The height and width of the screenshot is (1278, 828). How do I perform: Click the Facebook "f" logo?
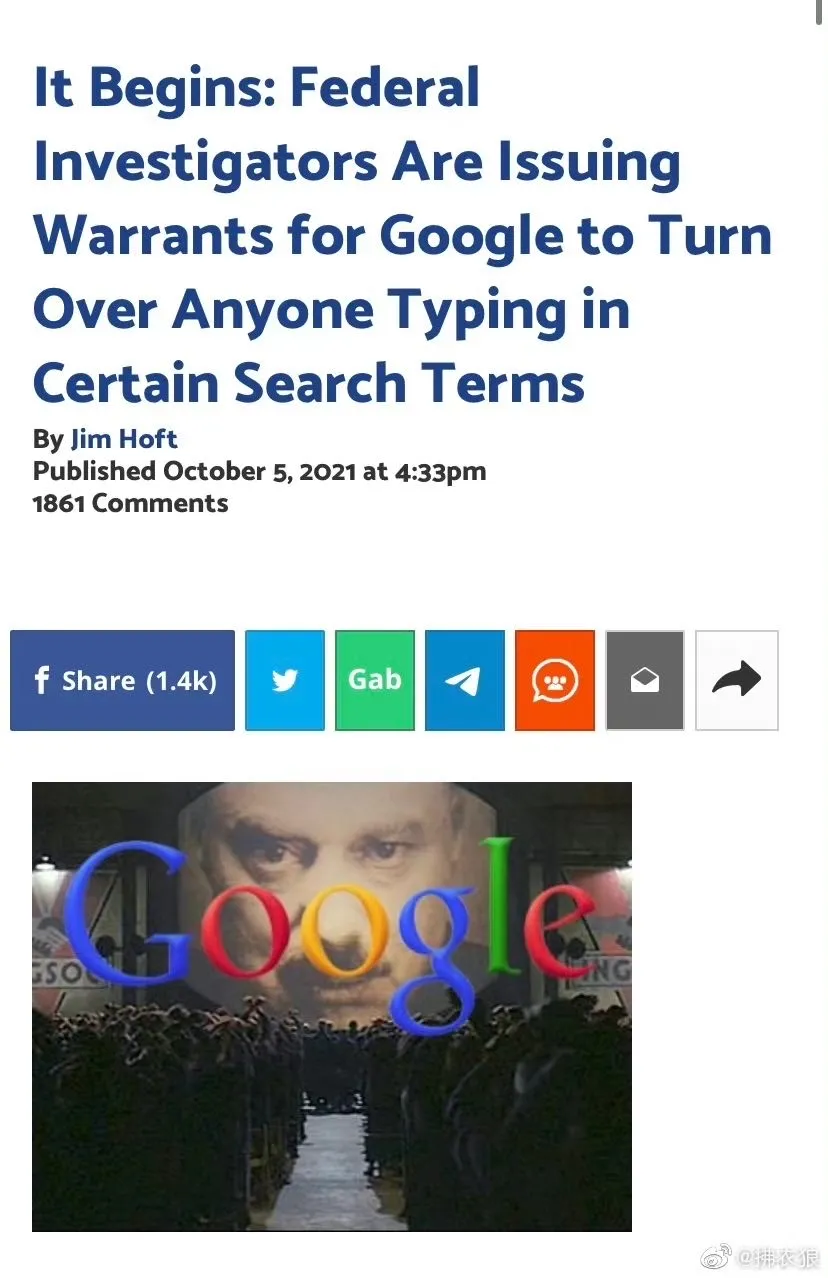click(x=41, y=680)
